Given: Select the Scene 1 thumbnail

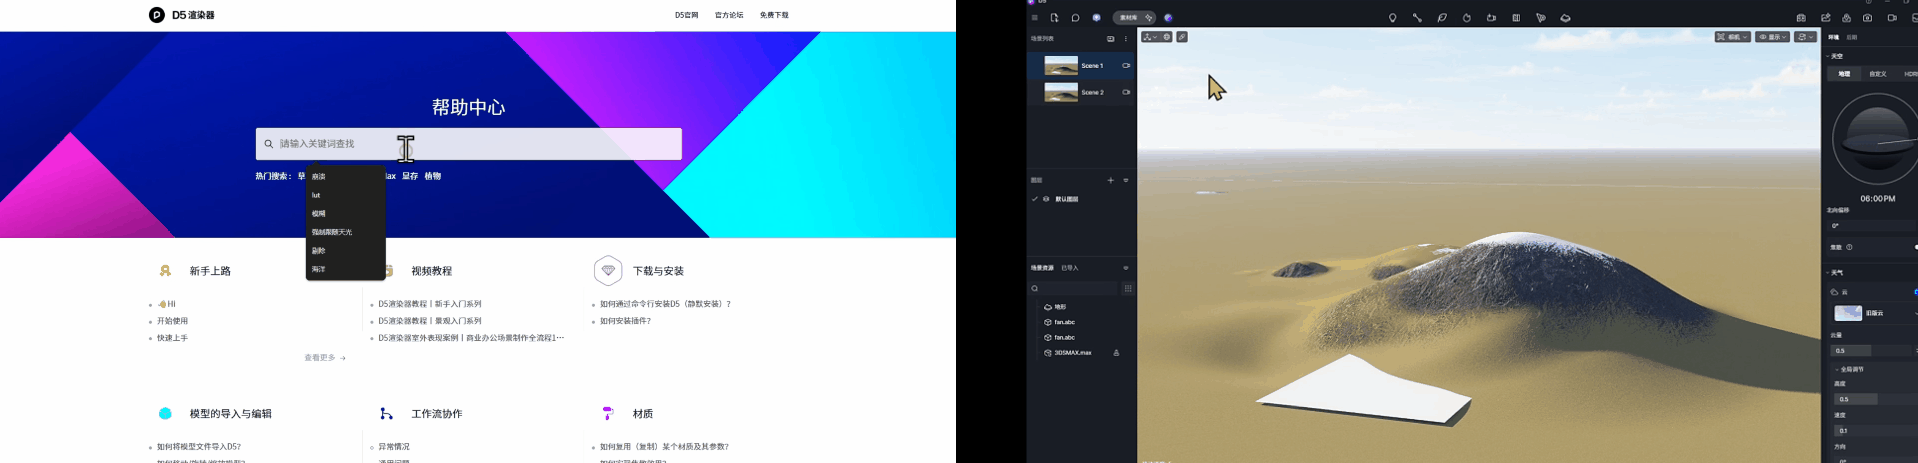Looking at the screenshot, I should tap(1061, 66).
